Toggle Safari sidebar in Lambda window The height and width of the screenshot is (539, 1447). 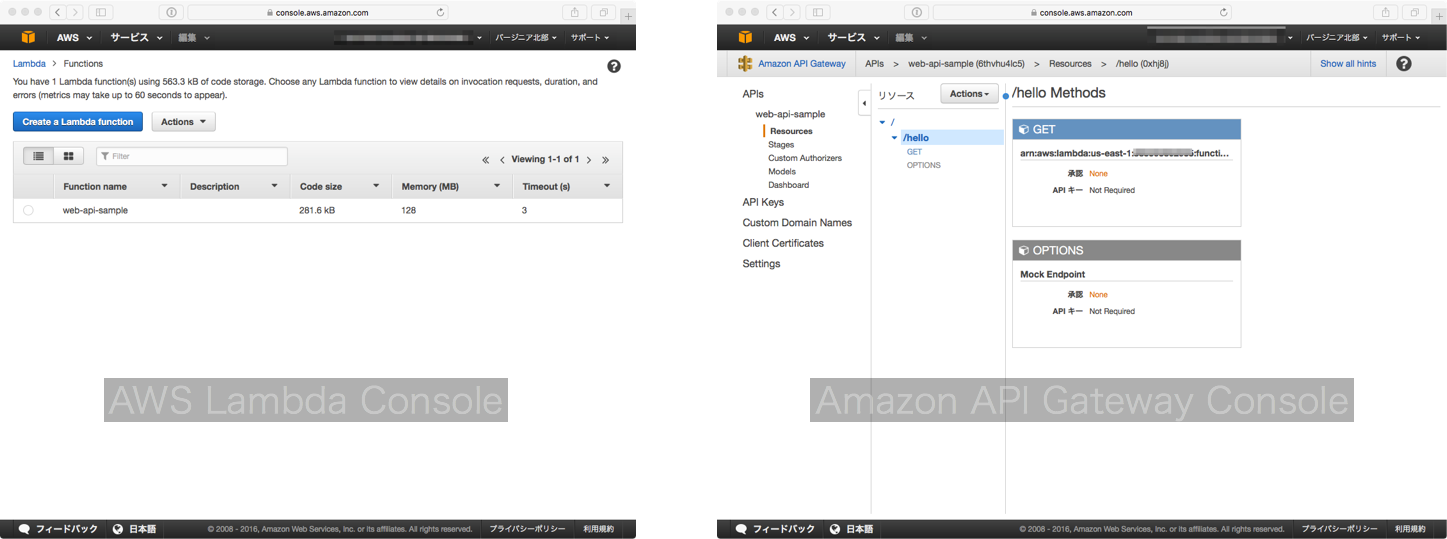[x=101, y=12]
